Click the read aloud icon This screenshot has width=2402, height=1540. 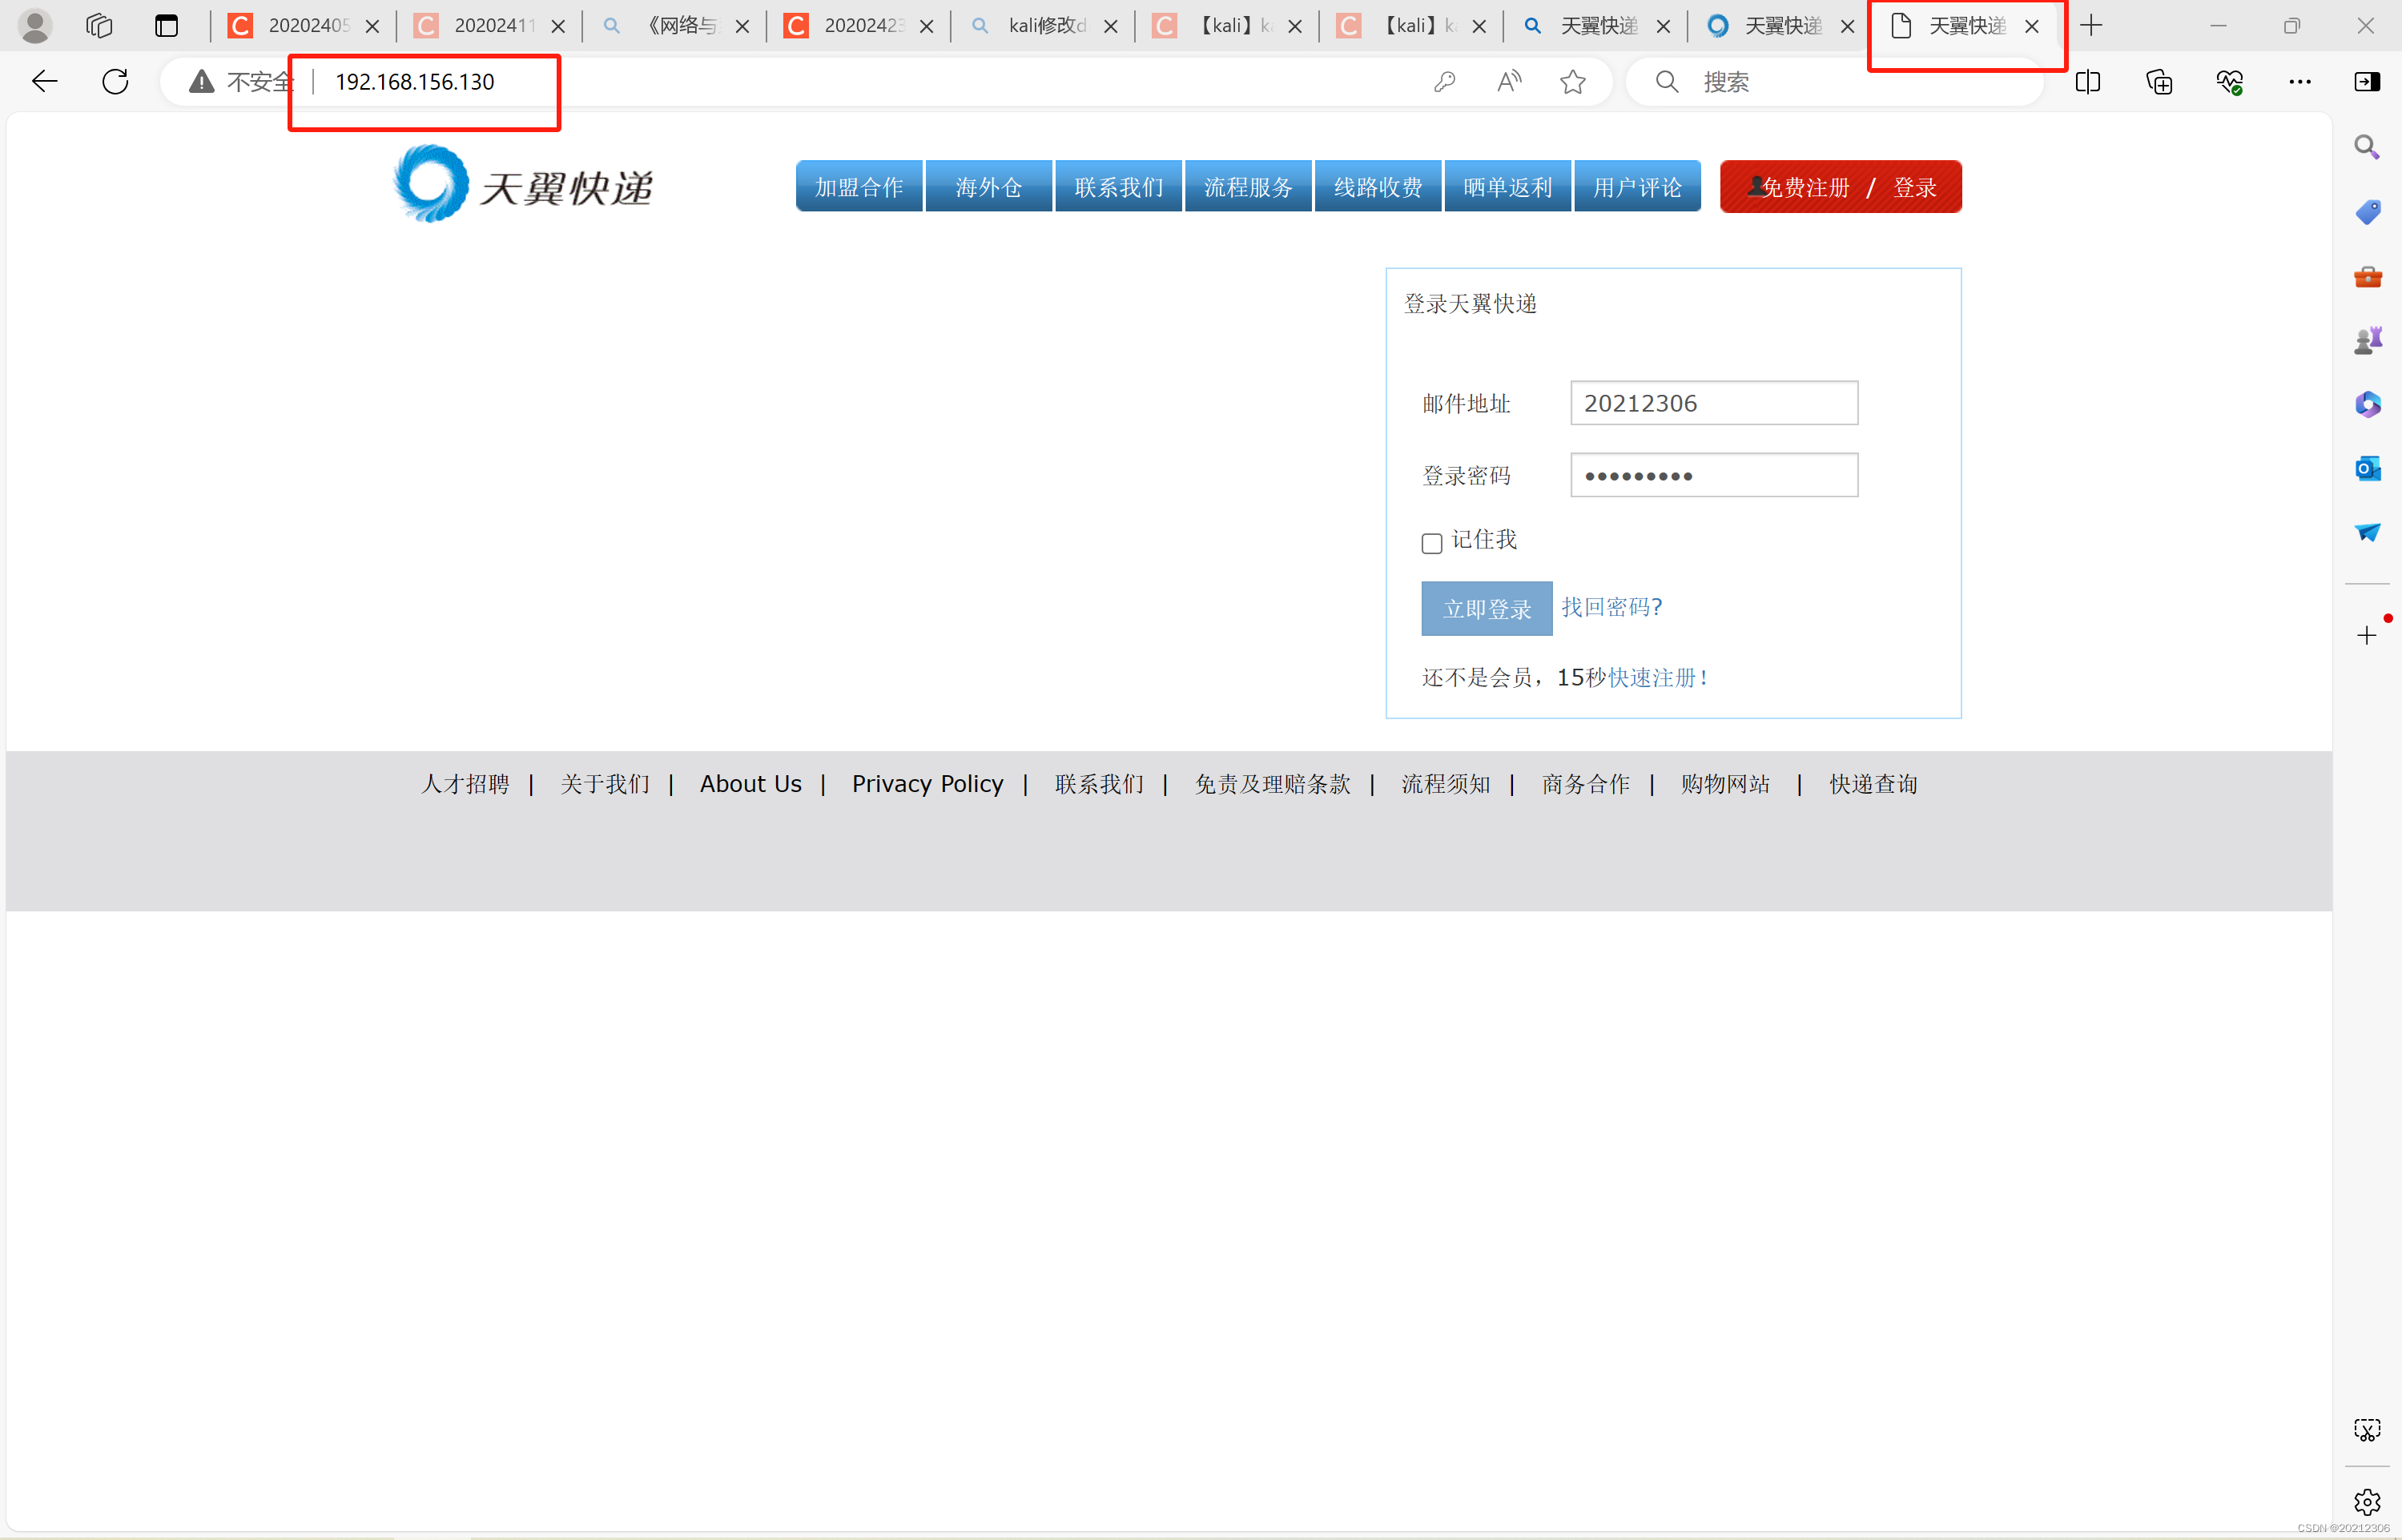[x=1509, y=82]
